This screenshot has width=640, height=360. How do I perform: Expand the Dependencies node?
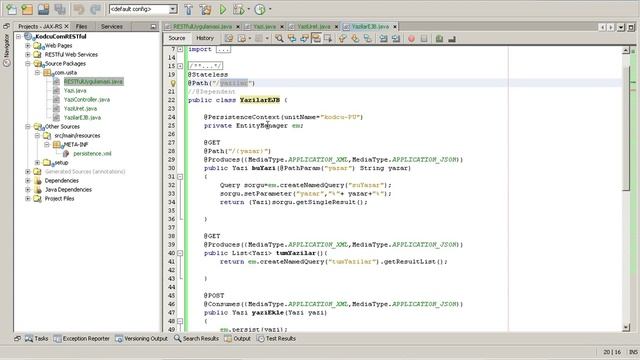pos(28,180)
